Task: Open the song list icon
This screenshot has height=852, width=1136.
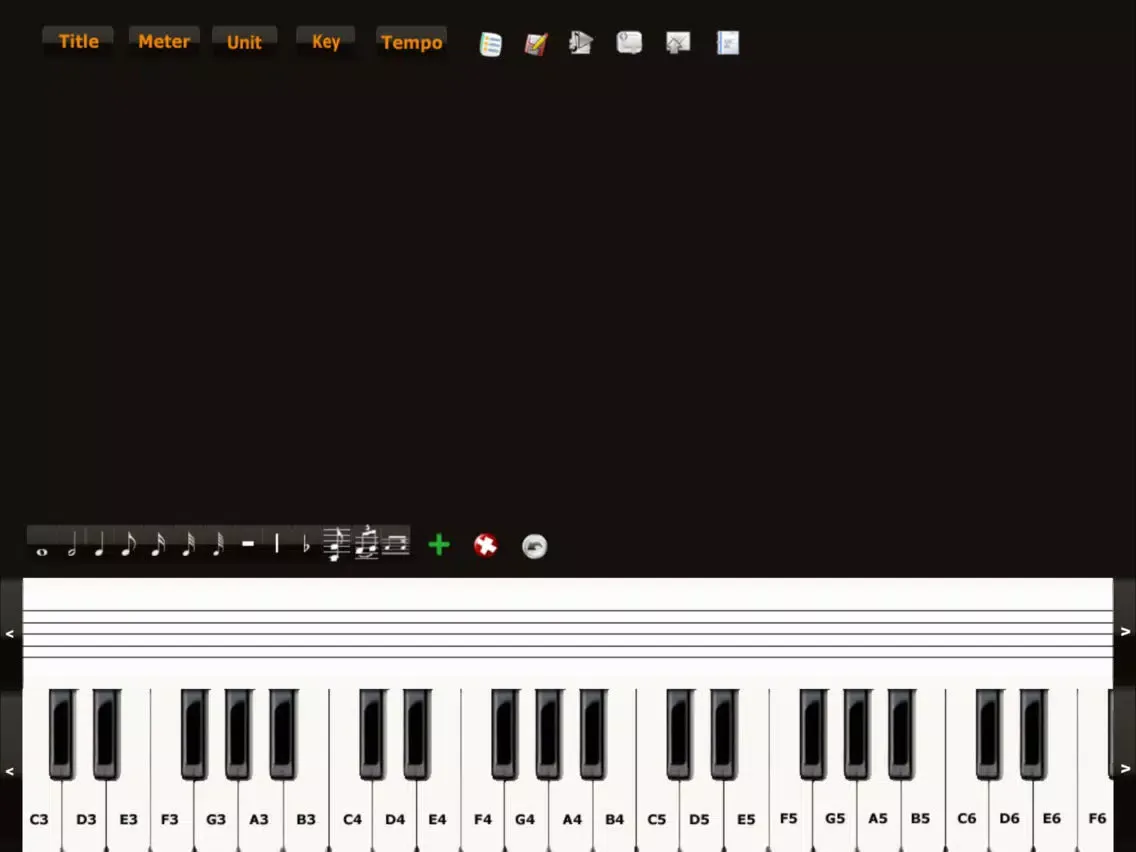Action: [x=490, y=44]
